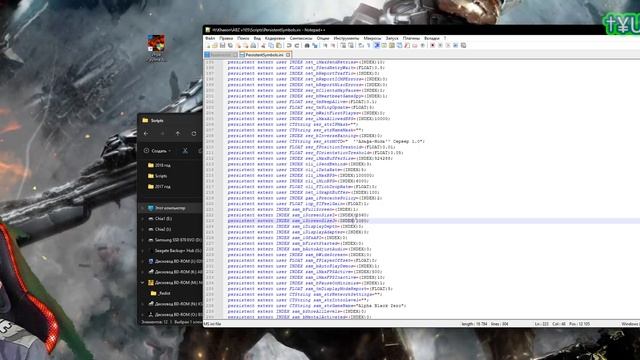Click the Undo arrow toolbar icon

pyautogui.click(x=289, y=45)
